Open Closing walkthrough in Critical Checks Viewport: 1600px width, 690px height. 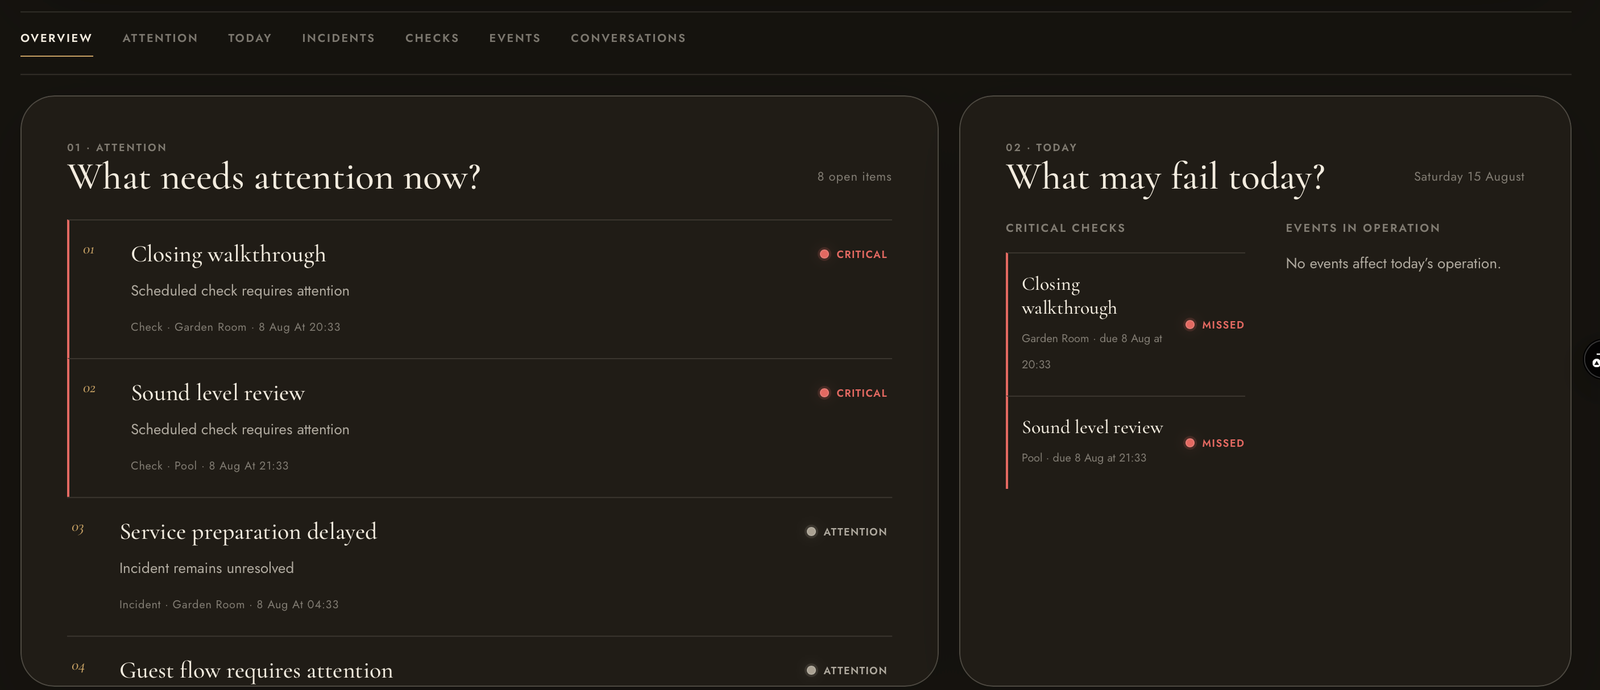click(x=1126, y=324)
